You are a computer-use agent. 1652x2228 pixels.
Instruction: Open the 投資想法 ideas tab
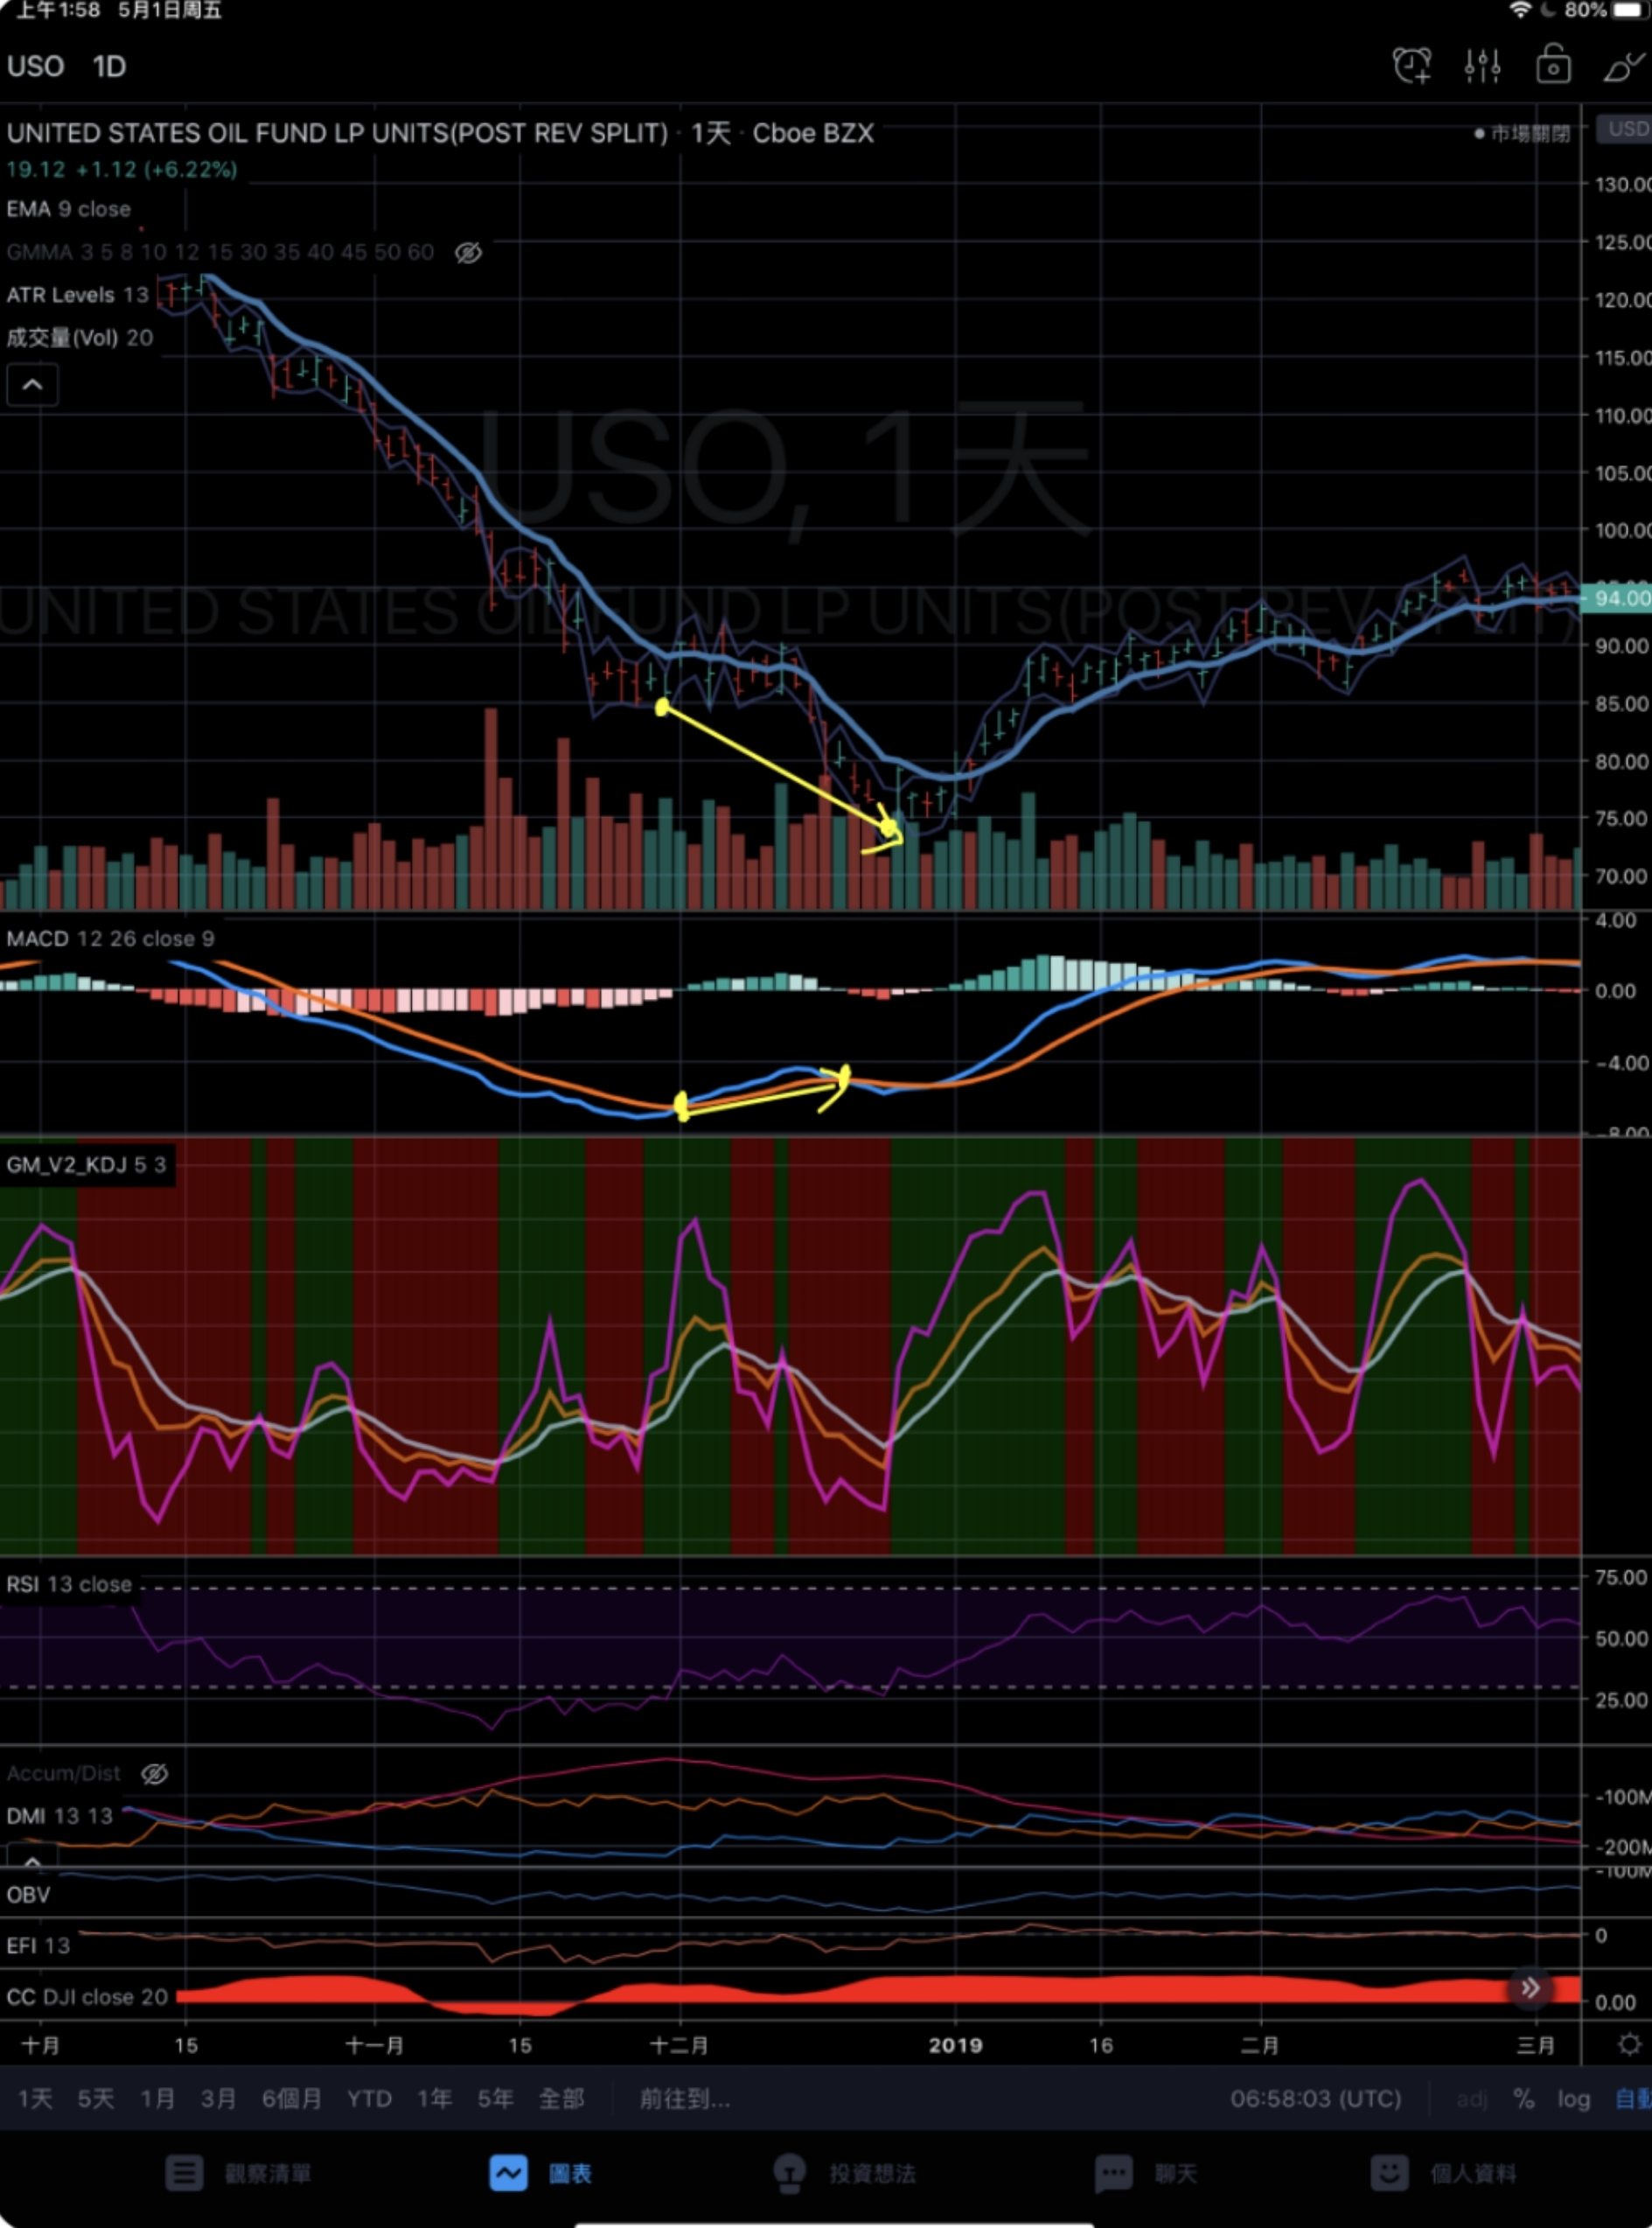[x=845, y=2172]
